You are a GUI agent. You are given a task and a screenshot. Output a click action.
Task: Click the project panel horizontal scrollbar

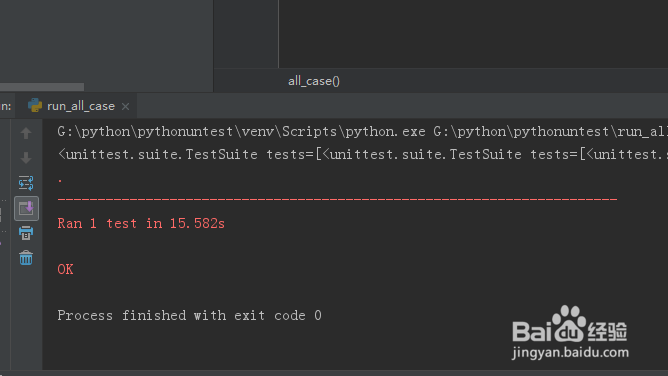[42, 87]
